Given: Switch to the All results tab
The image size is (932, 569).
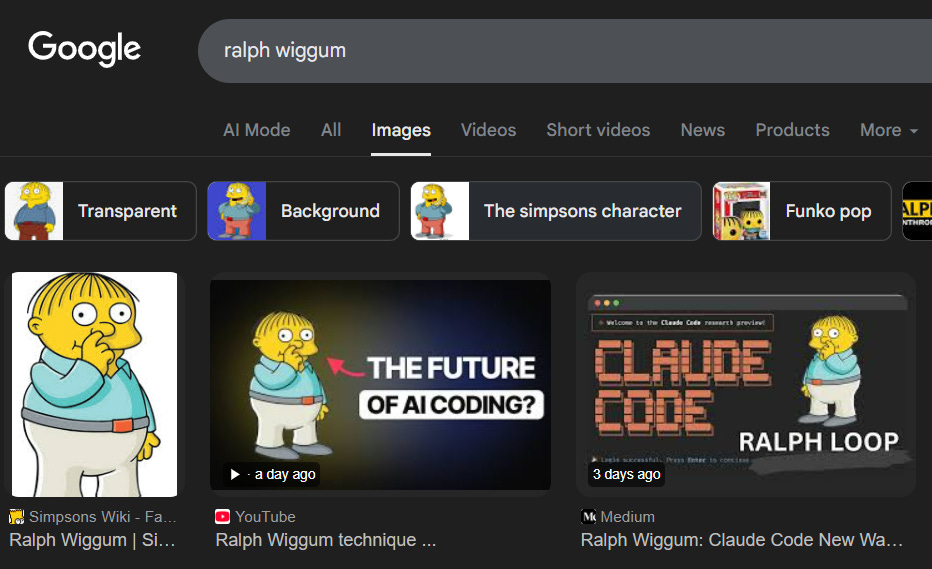Looking at the screenshot, I should click(331, 130).
